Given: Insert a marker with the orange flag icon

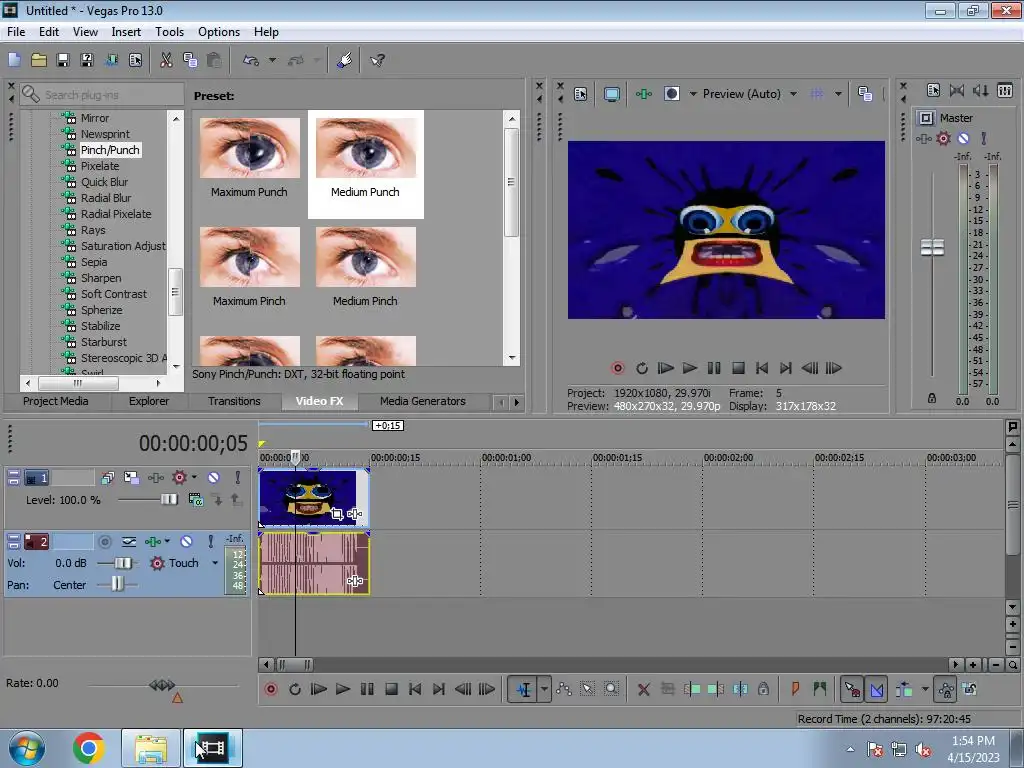Looking at the screenshot, I should click(795, 689).
